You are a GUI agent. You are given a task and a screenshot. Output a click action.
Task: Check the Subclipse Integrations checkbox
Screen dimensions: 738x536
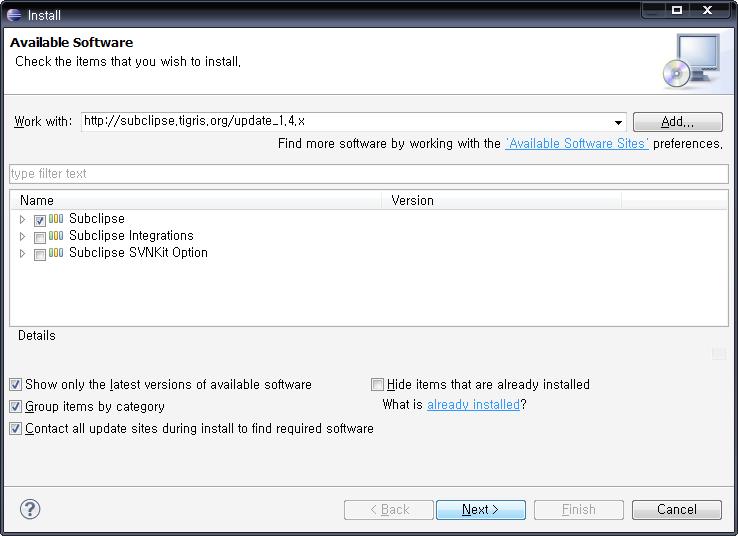(x=40, y=237)
